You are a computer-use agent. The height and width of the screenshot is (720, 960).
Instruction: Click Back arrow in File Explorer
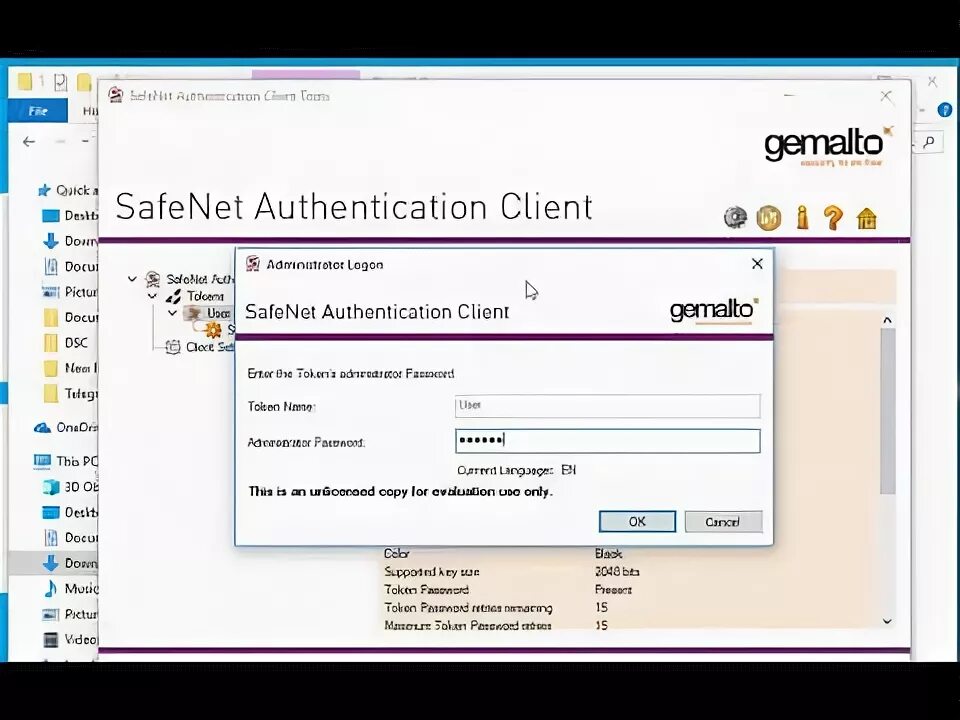coord(29,142)
